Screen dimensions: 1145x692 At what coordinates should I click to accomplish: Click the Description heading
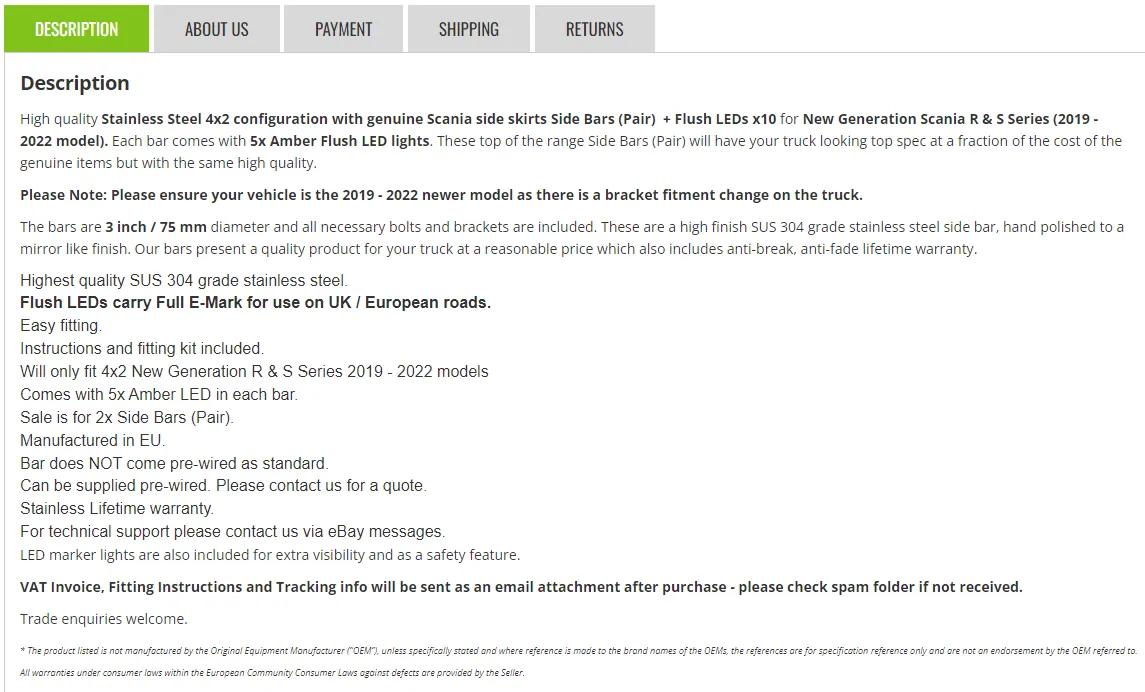coord(74,83)
